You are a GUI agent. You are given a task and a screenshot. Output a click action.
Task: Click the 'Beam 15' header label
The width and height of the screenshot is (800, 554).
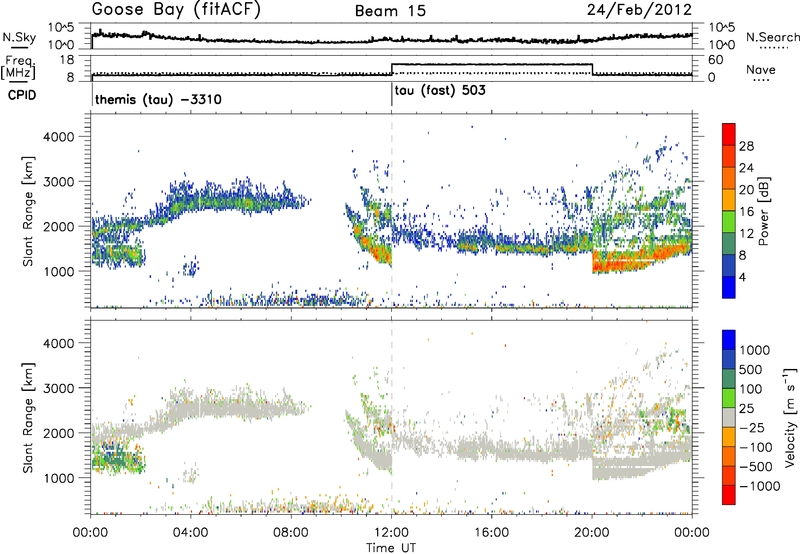click(x=390, y=11)
